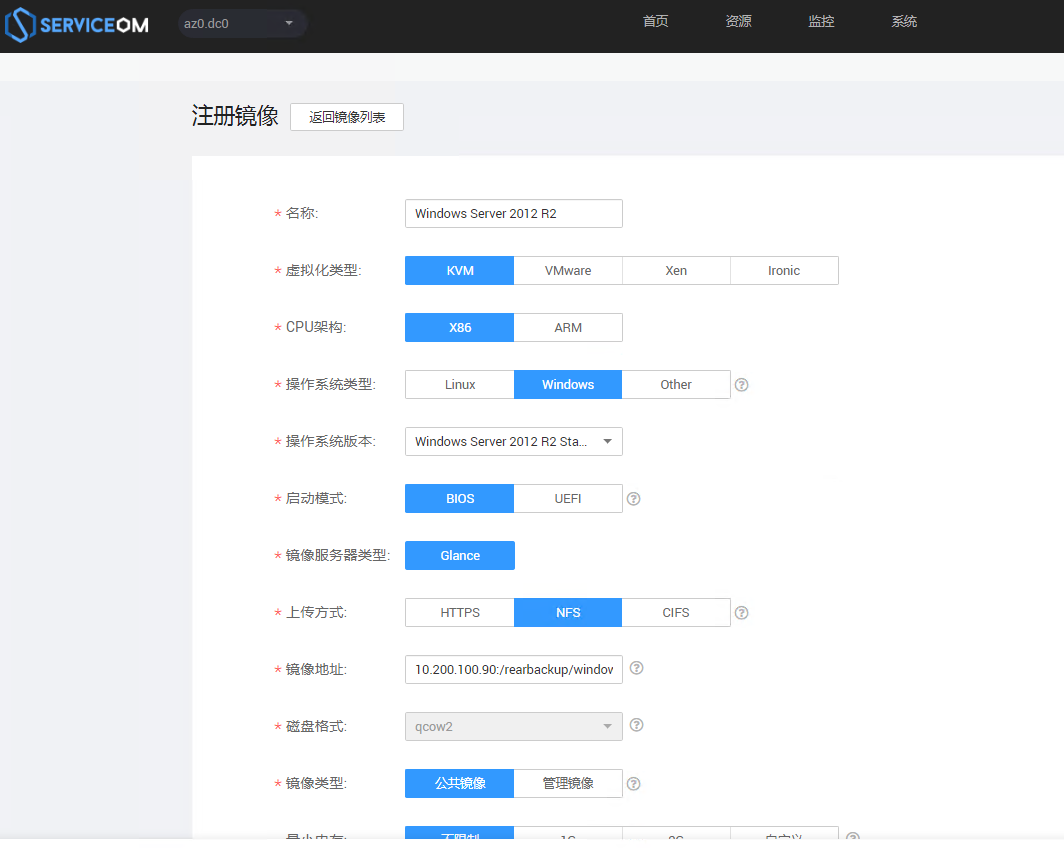This screenshot has width=1064, height=848.
Task: Select Other operating system type
Action: [676, 385]
